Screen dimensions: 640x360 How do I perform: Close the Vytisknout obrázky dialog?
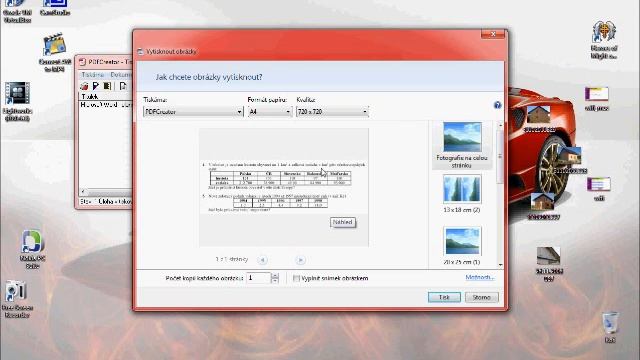(493, 34)
